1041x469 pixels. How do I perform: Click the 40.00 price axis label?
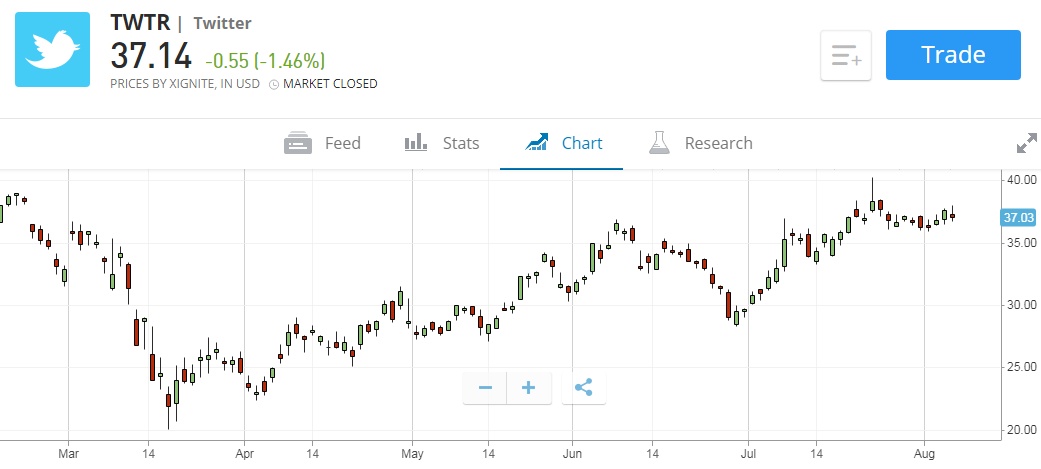1020,180
